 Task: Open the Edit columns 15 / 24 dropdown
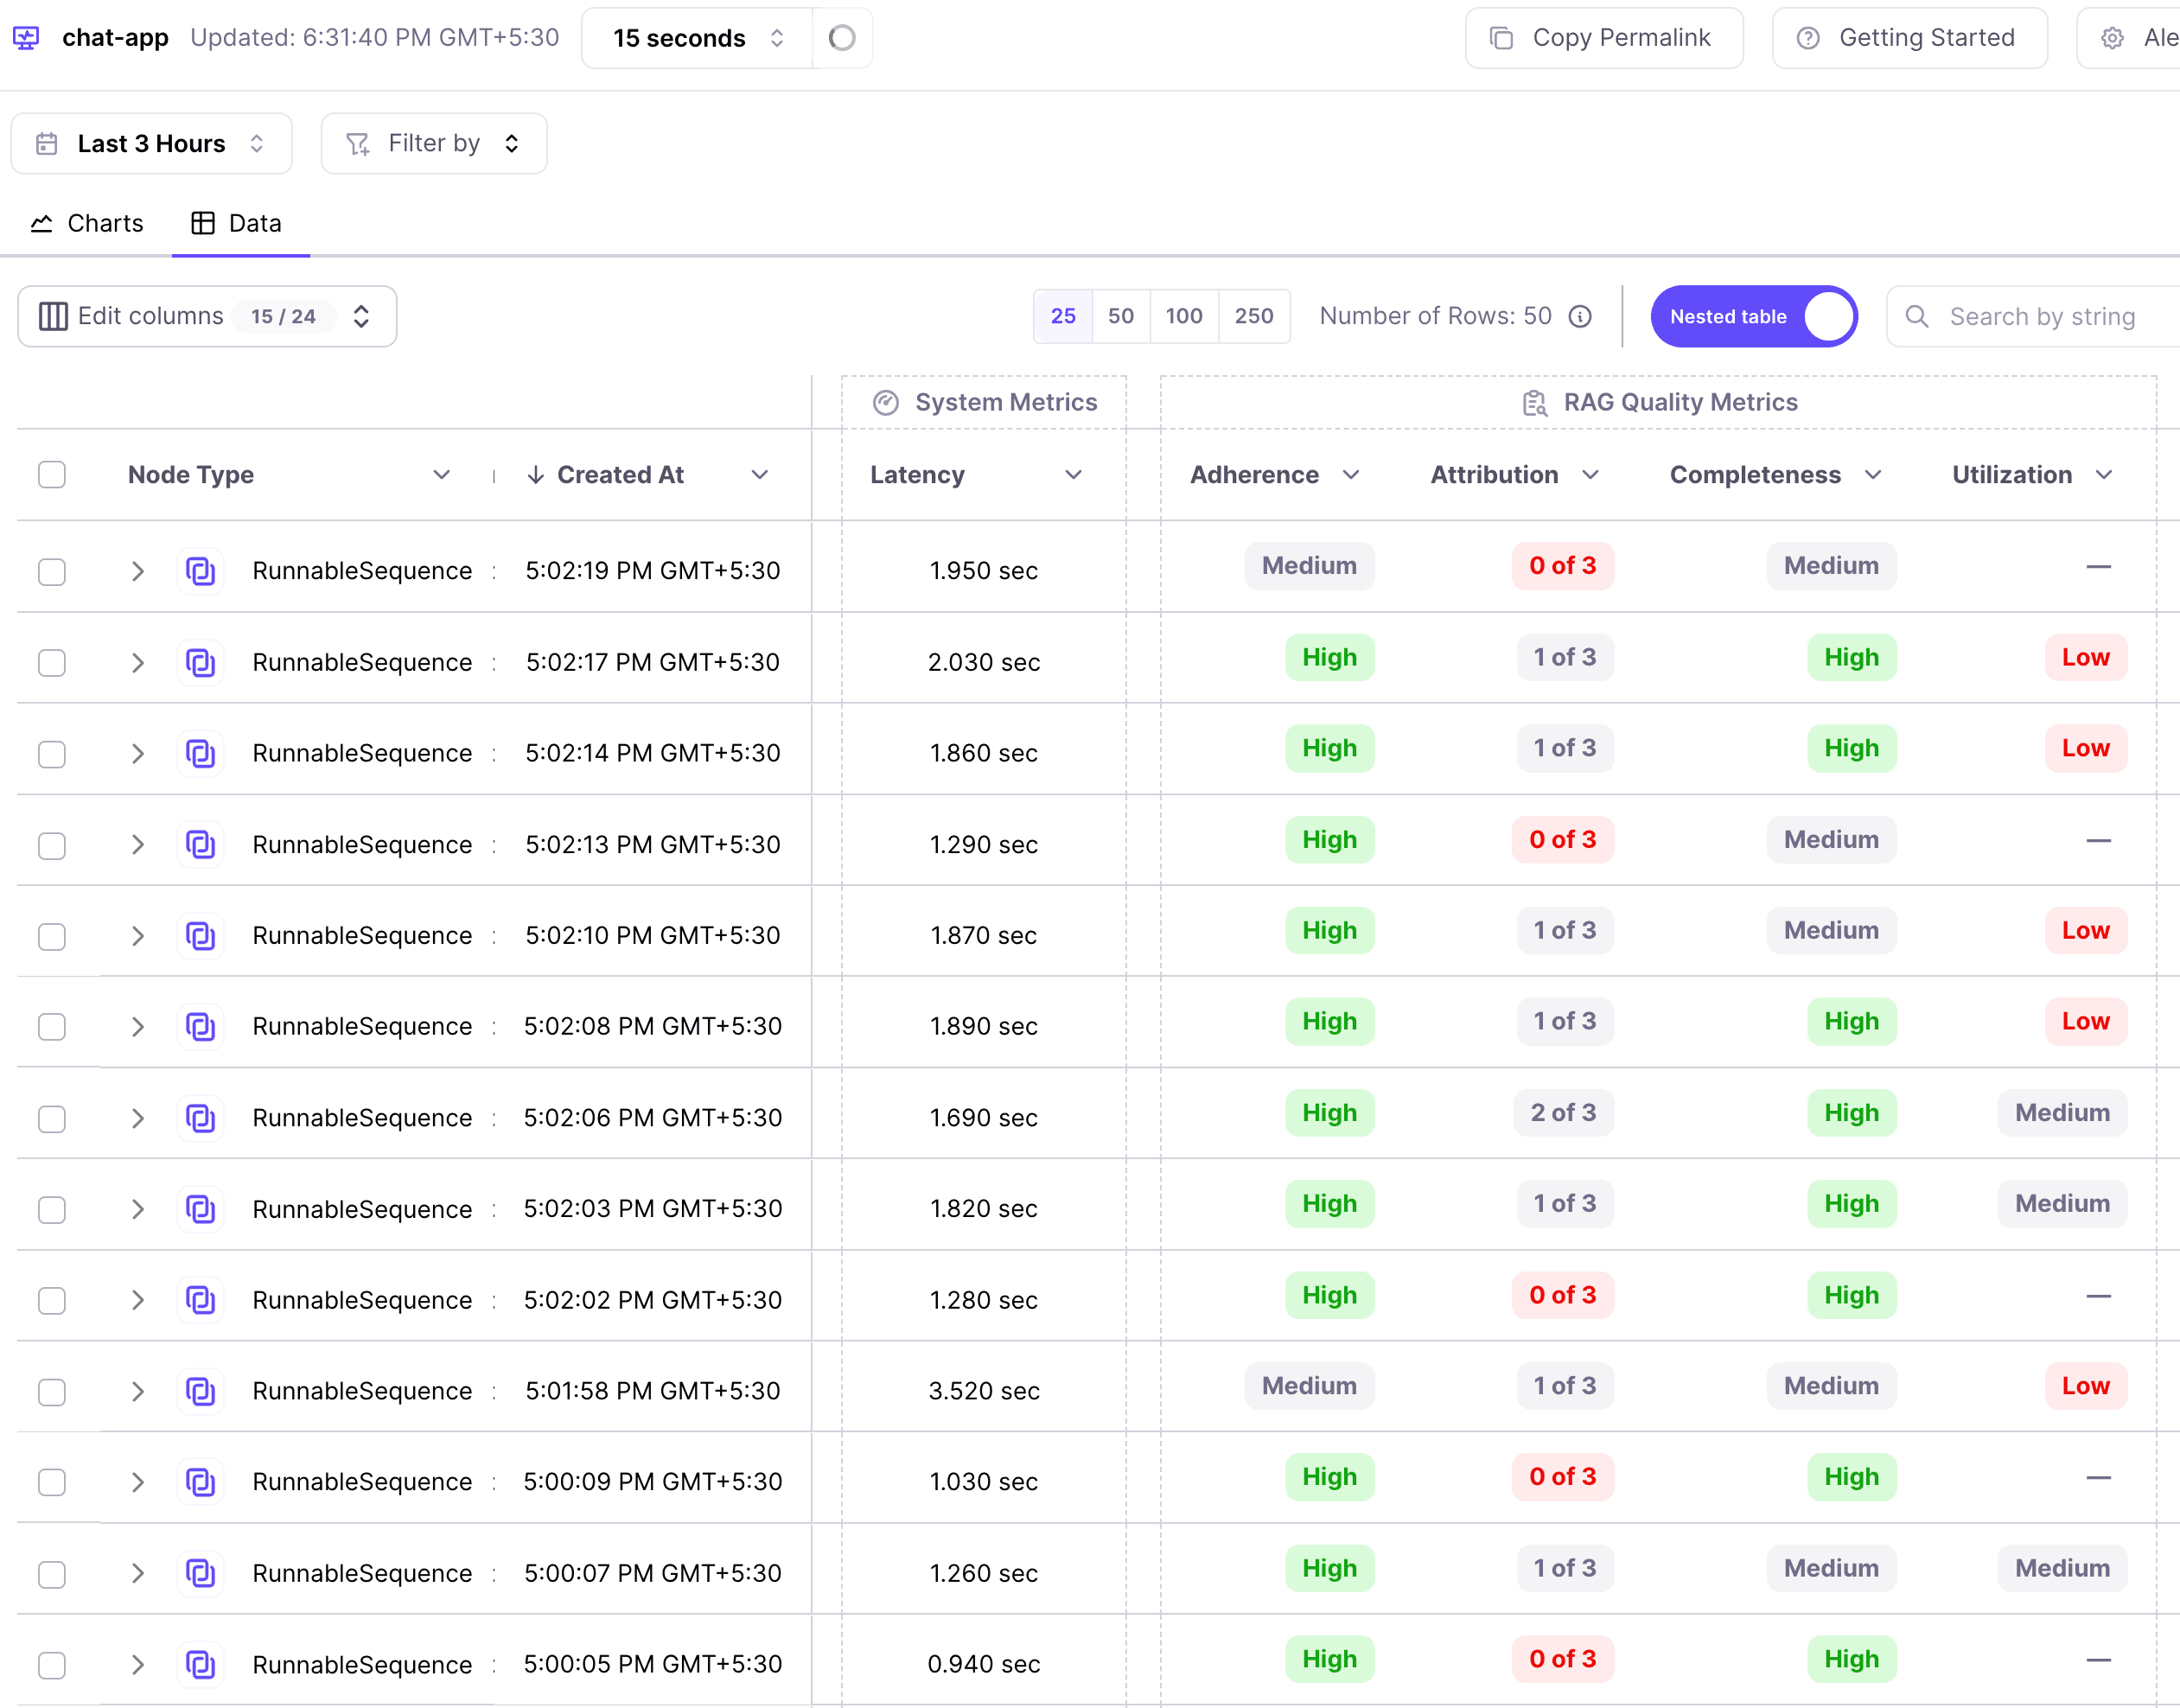pyautogui.click(x=207, y=316)
